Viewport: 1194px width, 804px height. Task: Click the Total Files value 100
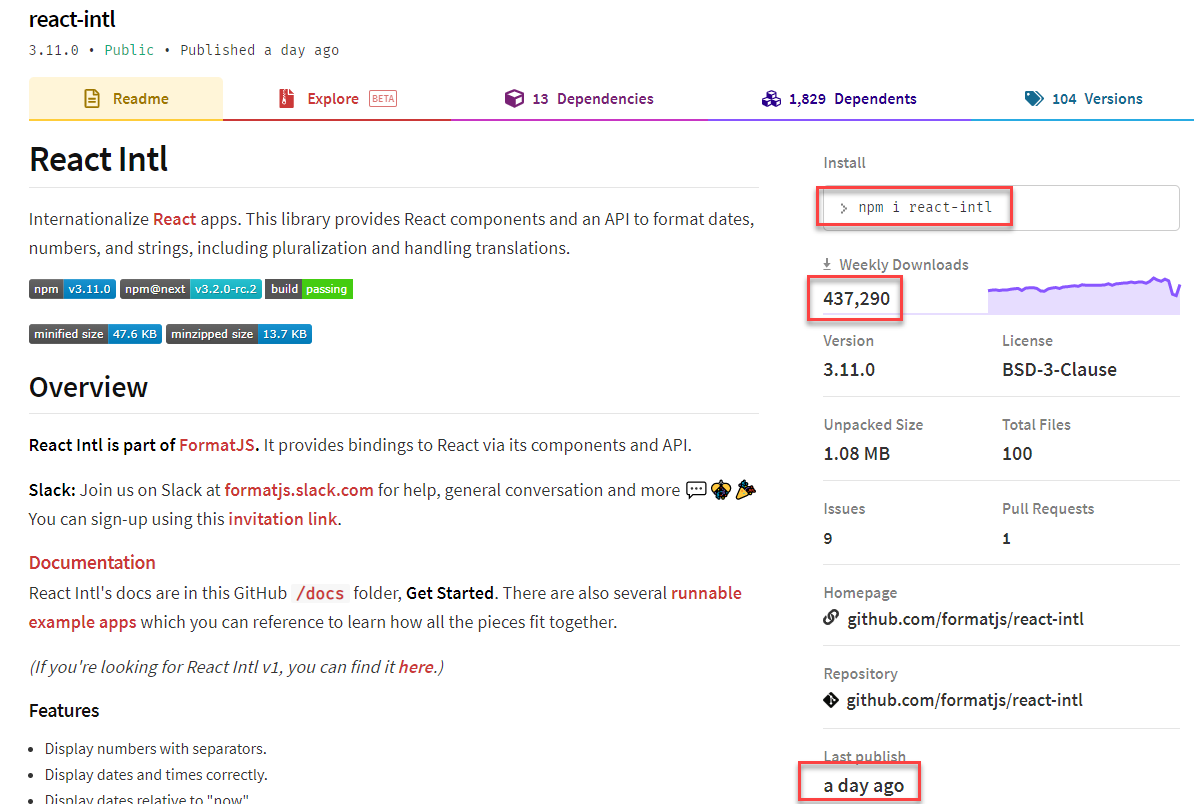1017,454
